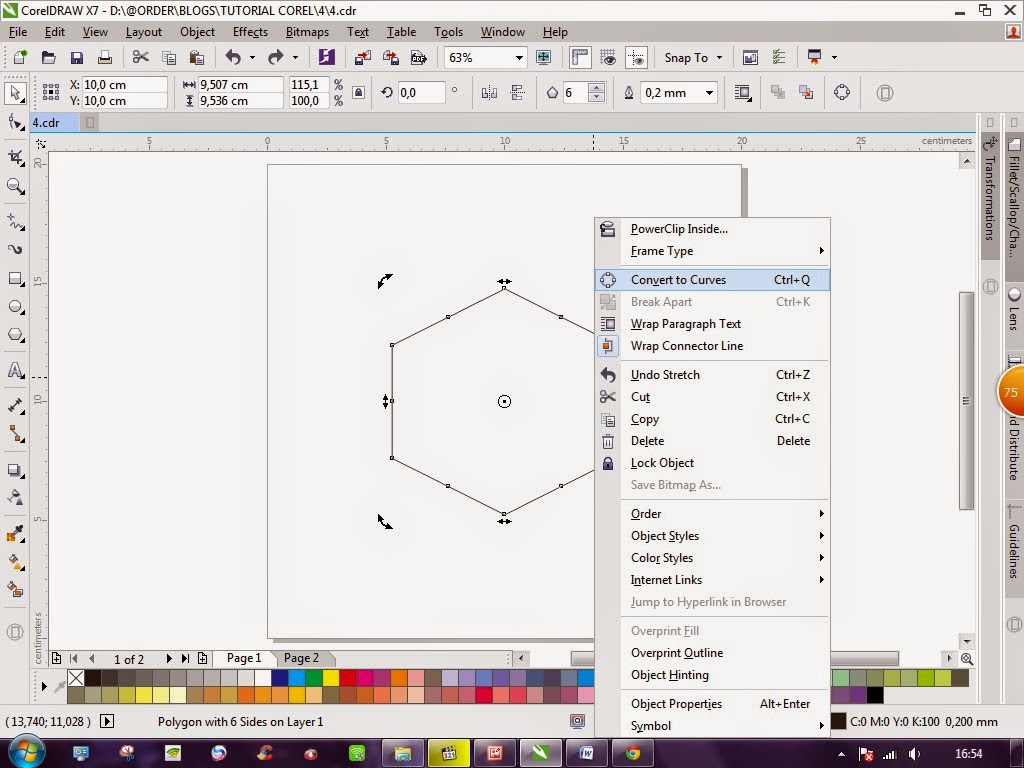1024x768 pixels.
Task: Select the Pick tool
Action: [15, 93]
